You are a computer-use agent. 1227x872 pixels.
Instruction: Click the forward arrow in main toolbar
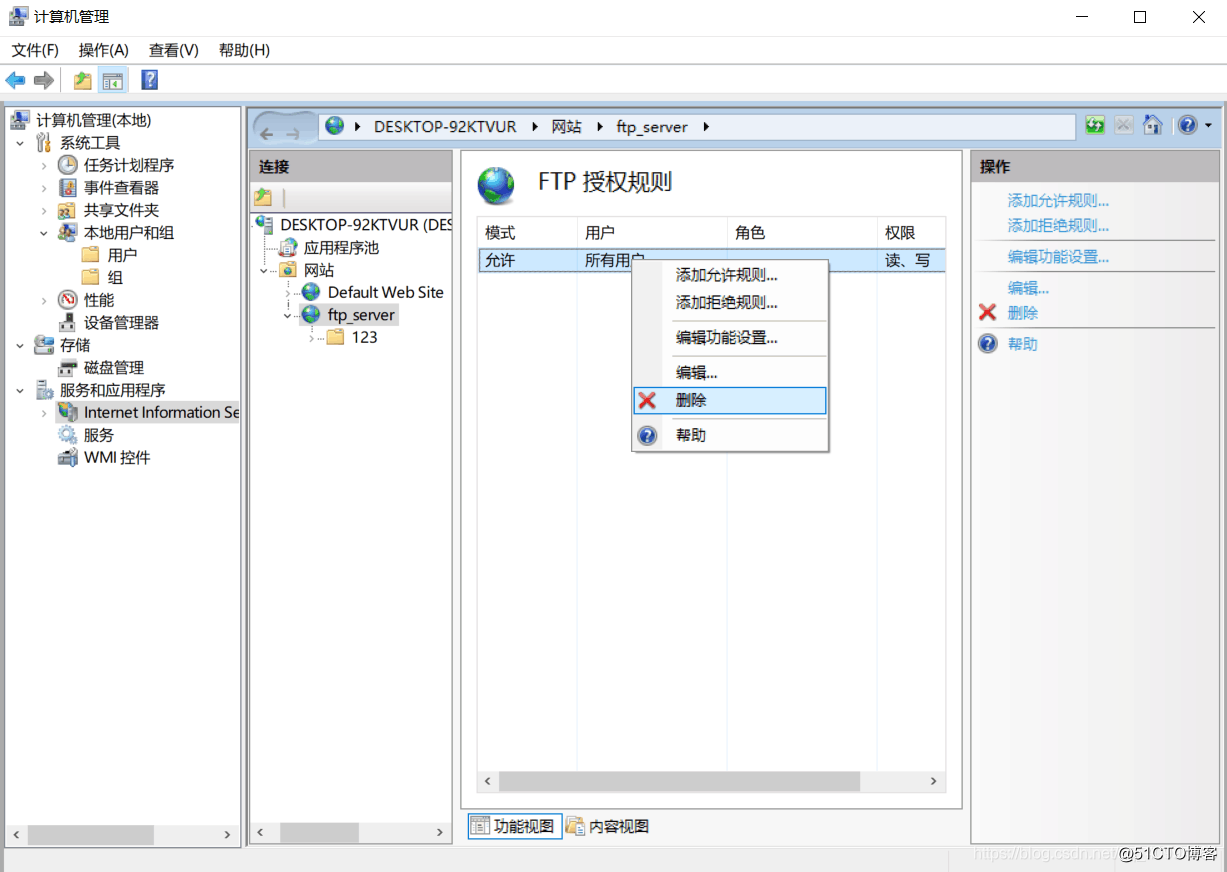pyautogui.click(x=43, y=80)
